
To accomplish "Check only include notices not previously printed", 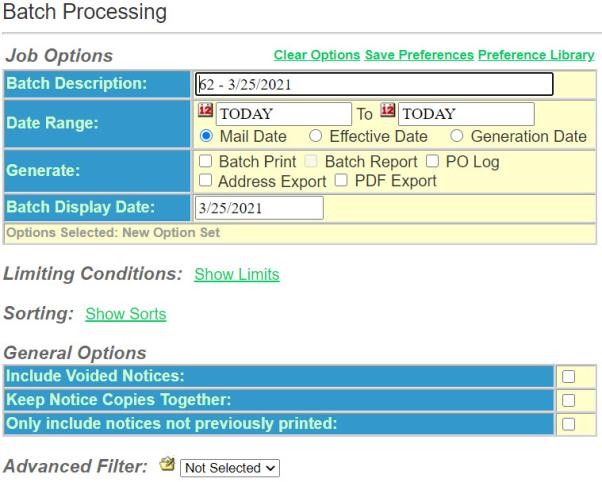I will coord(569,424).
